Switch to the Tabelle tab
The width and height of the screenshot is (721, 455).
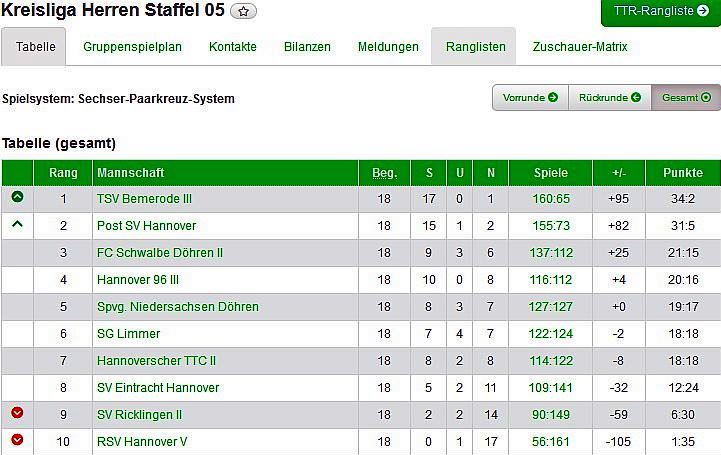pyautogui.click(x=35, y=47)
